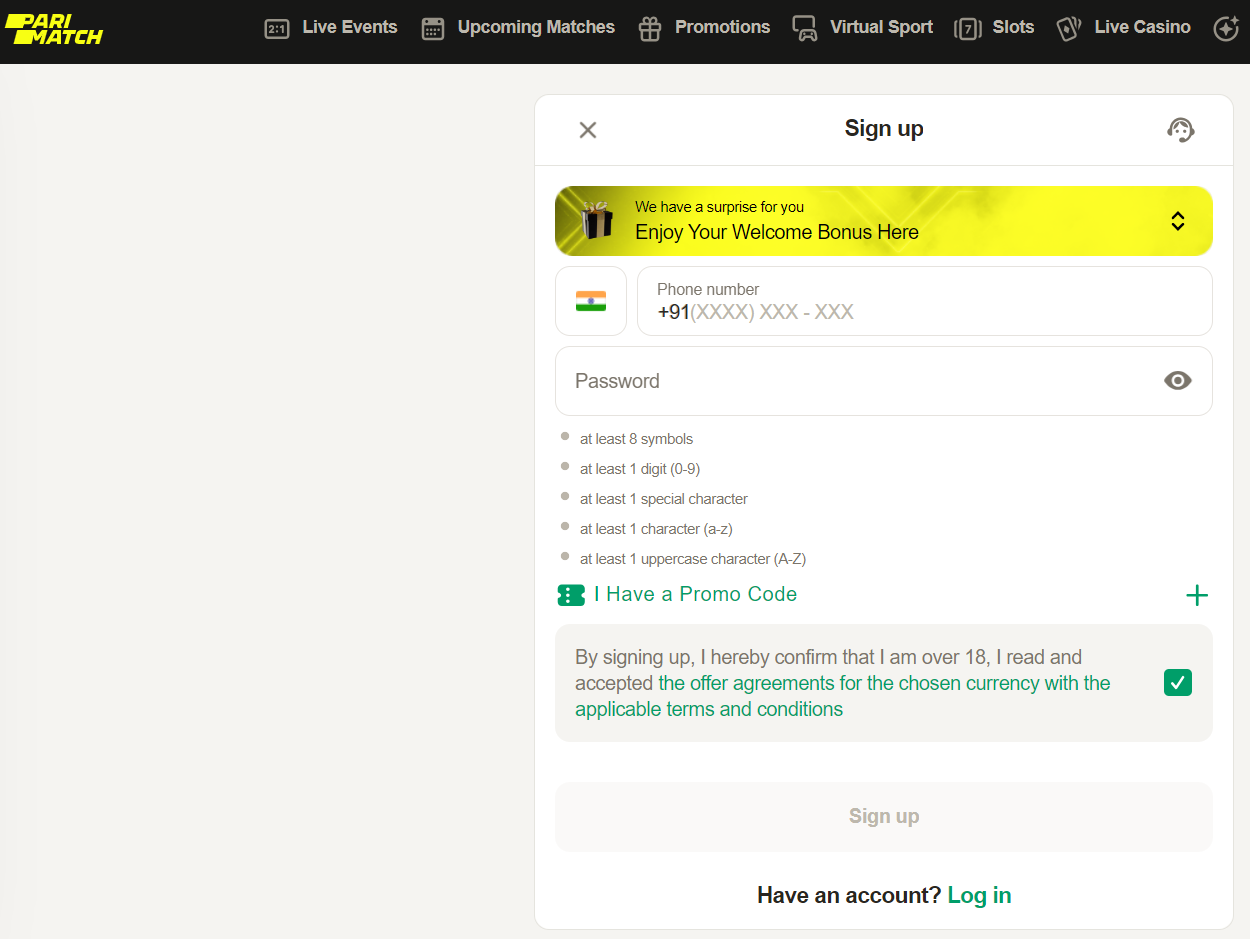Click the Live Events scoreboard icon
Image resolution: width=1250 pixels, height=939 pixels.
[x=277, y=29]
